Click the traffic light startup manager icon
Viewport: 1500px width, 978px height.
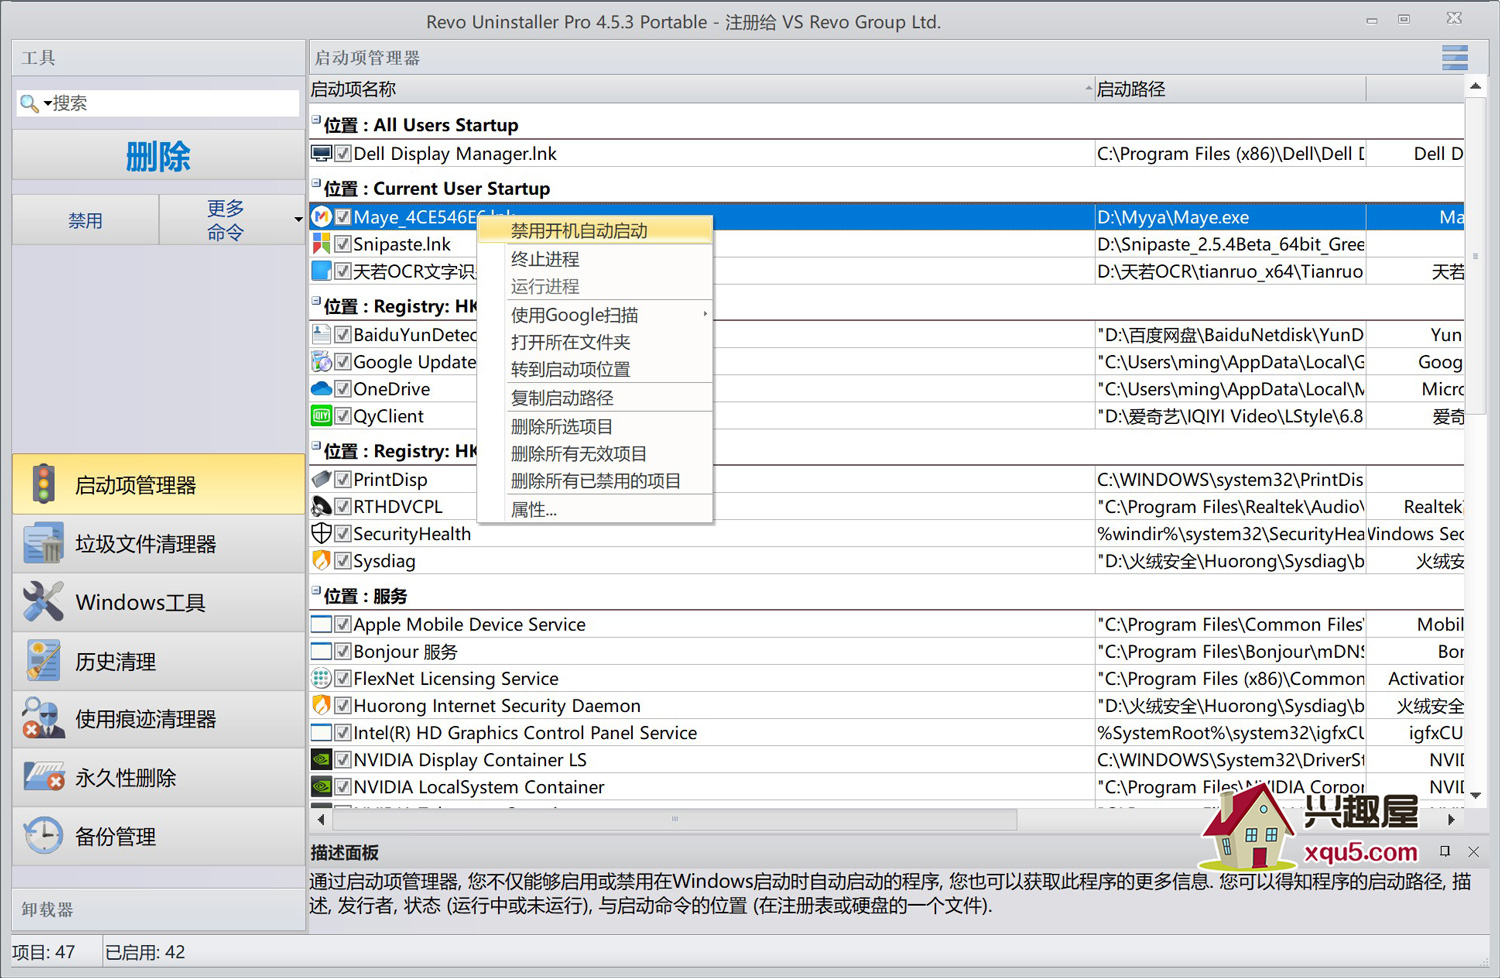pos(43,484)
